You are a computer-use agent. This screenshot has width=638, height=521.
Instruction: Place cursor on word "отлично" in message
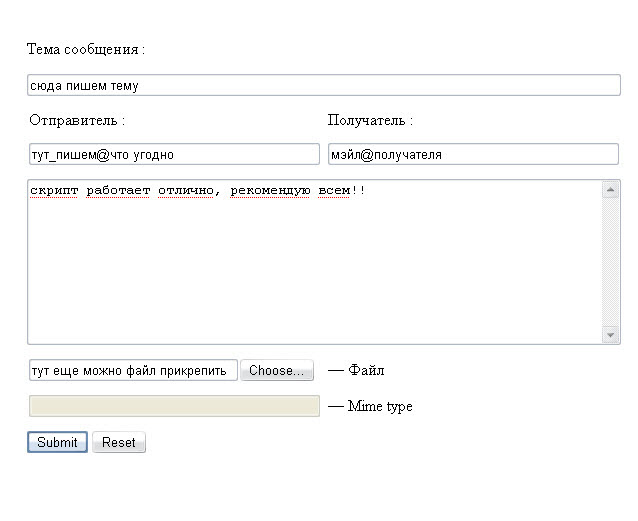point(185,190)
